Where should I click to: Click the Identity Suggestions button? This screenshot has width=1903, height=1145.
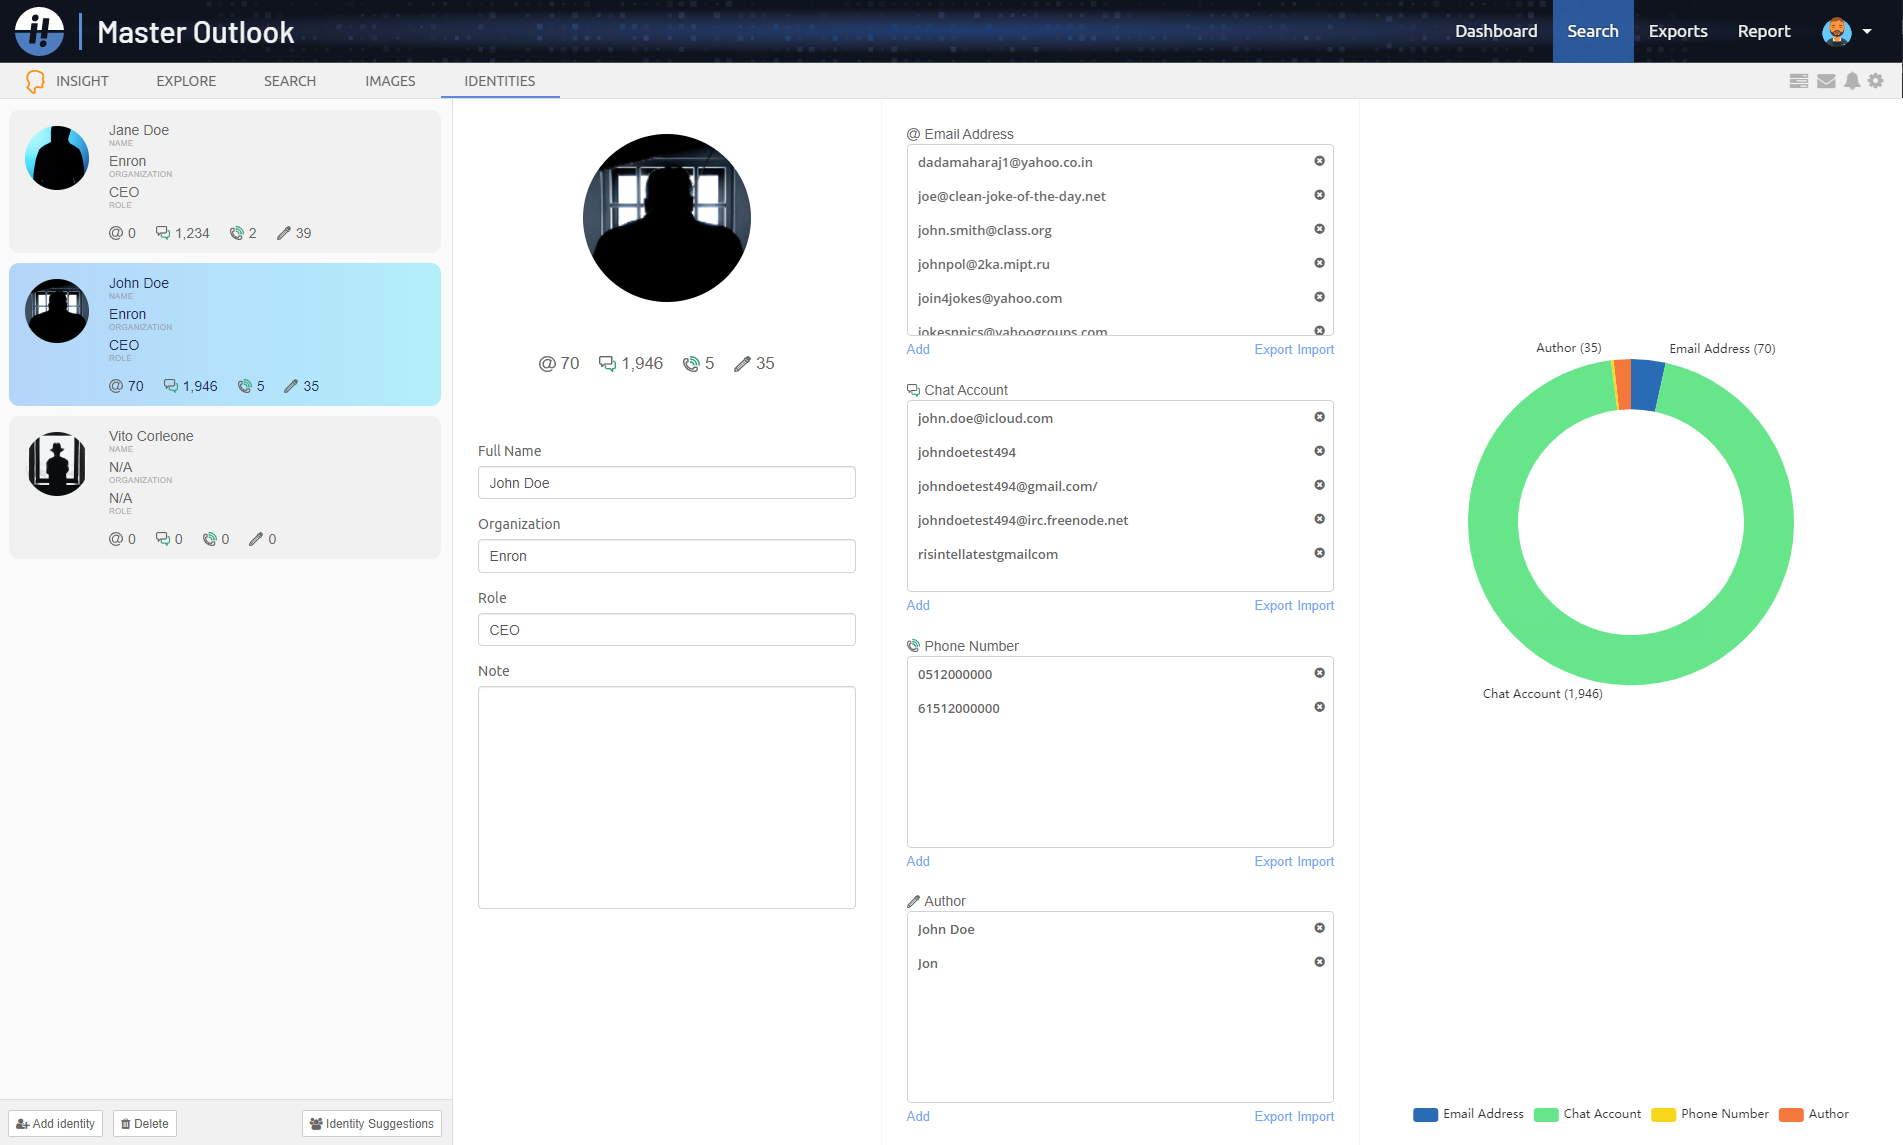(372, 1123)
